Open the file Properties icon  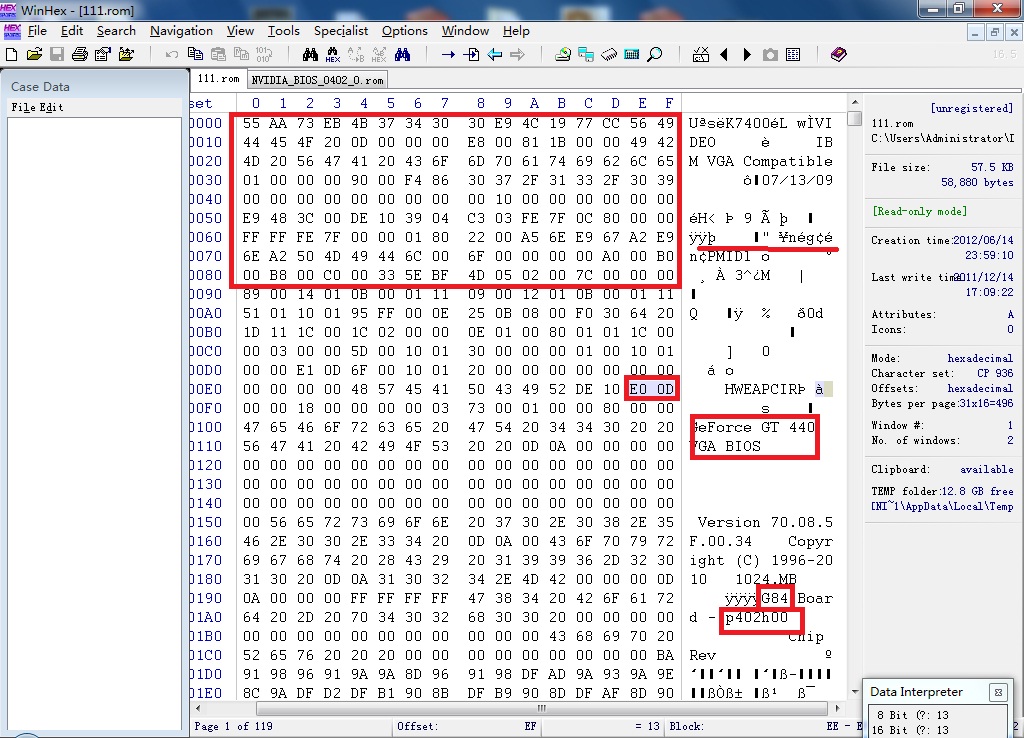pos(103,55)
